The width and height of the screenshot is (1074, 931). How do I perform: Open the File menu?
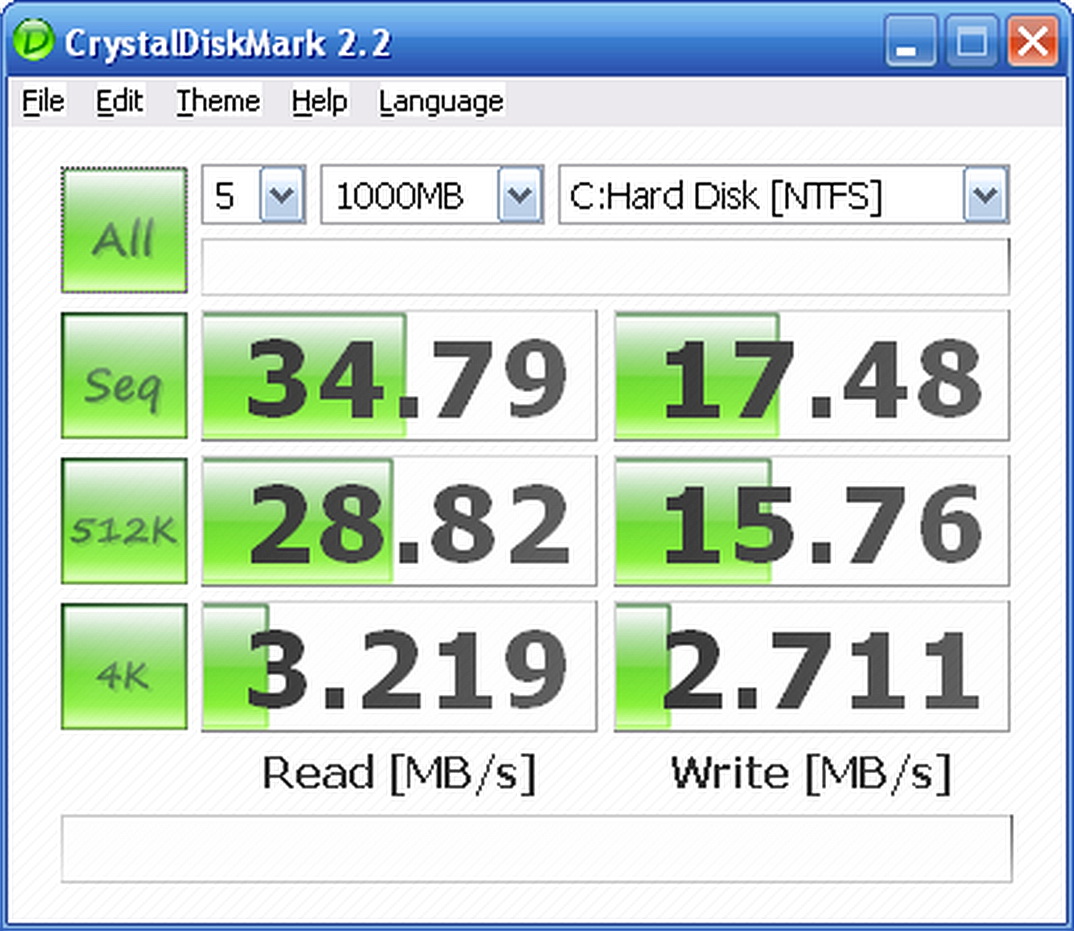pos(43,101)
